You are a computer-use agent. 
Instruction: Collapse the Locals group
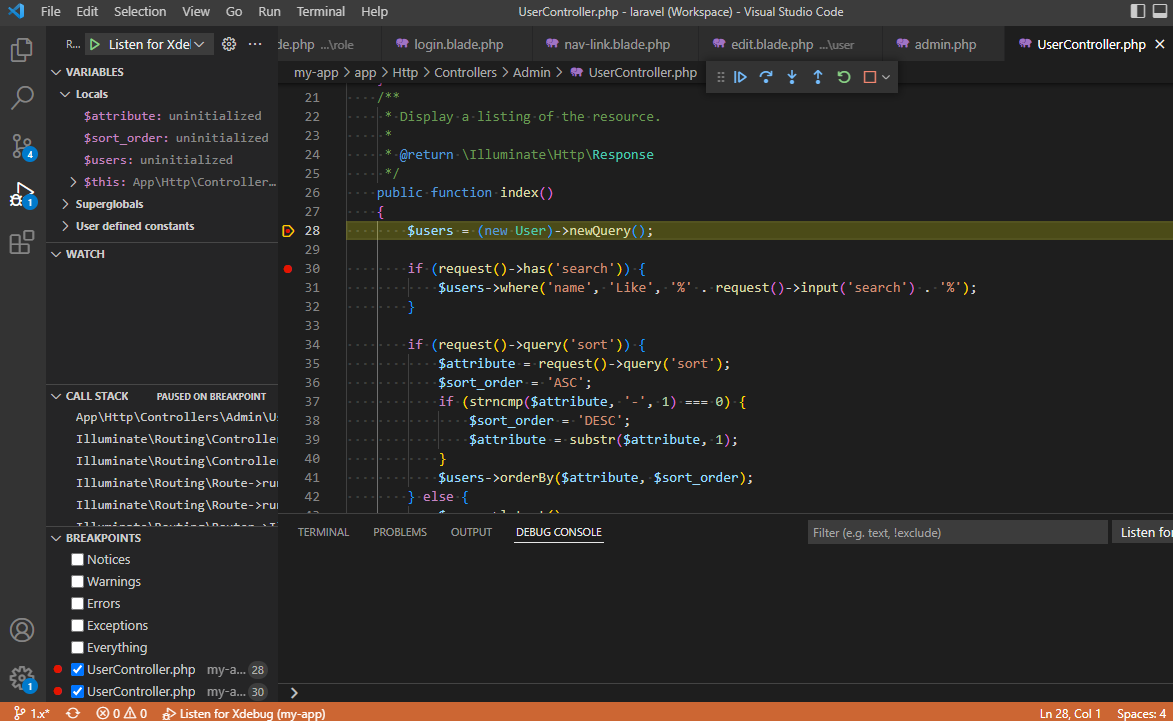tap(65, 94)
